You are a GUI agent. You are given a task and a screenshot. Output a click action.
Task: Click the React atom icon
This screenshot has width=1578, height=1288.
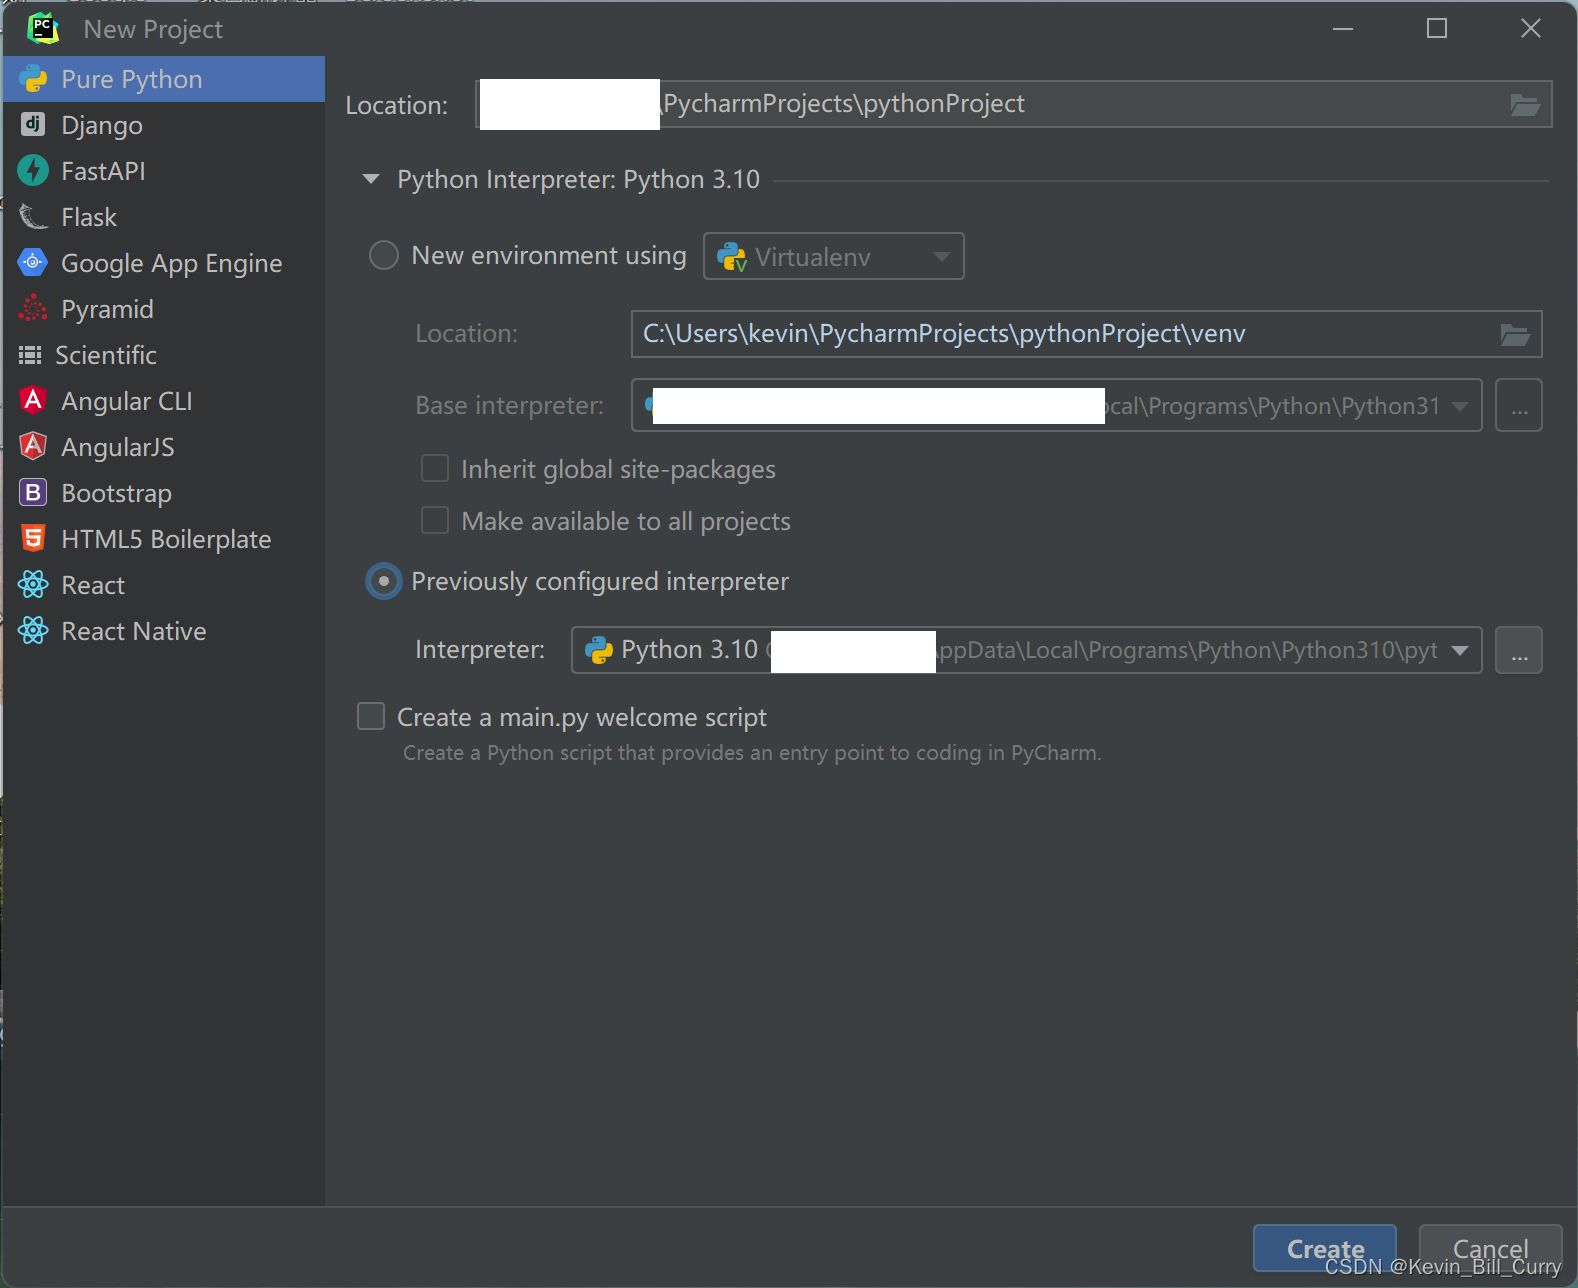point(33,584)
